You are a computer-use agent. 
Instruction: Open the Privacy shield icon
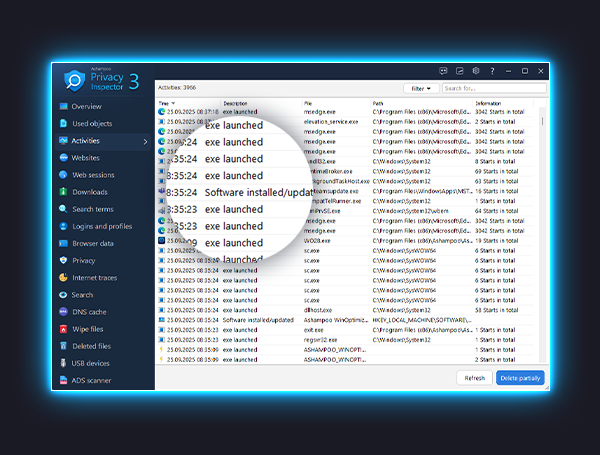[63, 260]
